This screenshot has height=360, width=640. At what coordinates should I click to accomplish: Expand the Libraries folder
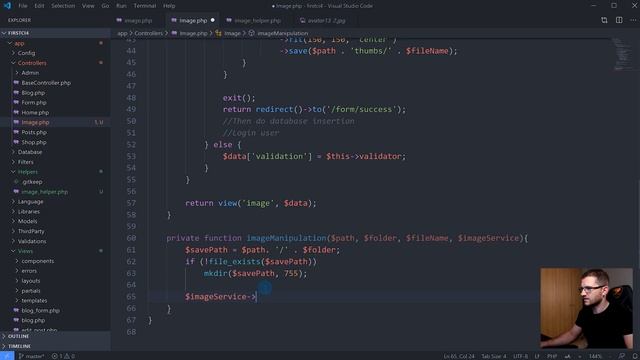(x=55, y=211)
